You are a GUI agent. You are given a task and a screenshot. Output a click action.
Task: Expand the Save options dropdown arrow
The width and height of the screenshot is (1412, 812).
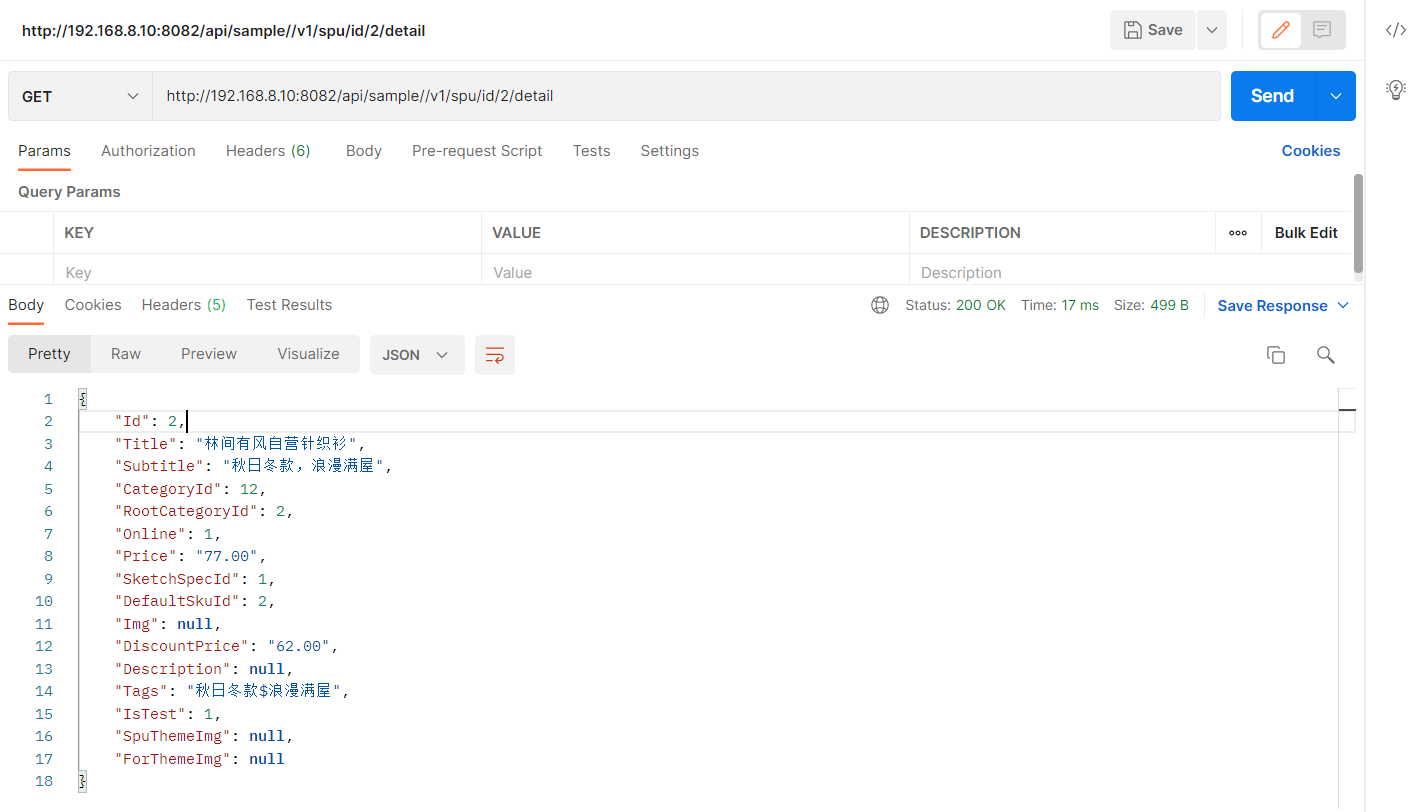tap(1211, 30)
